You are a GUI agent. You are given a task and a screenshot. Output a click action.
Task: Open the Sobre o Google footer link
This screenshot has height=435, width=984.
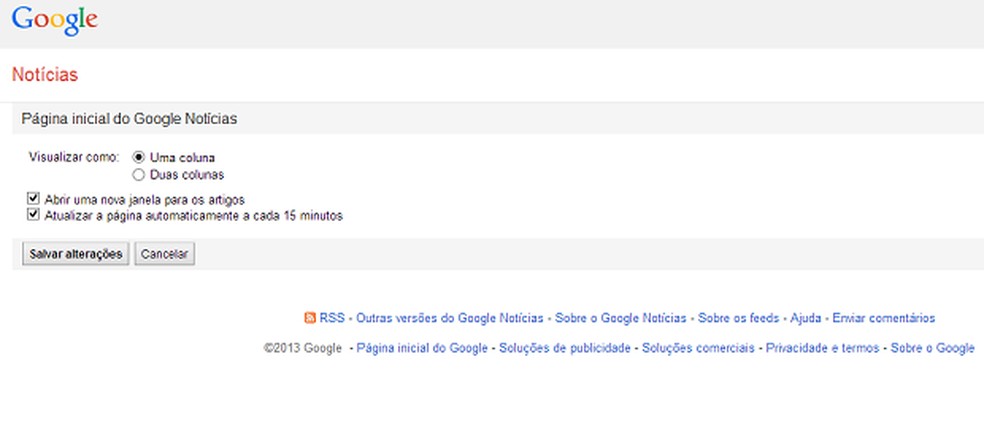(x=932, y=348)
